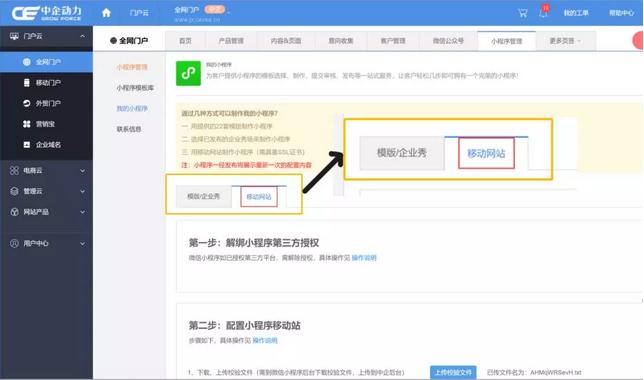The width and height of the screenshot is (644, 380).
Task: Open 我的小程序 in the sub-navigation
Action: click(132, 108)
